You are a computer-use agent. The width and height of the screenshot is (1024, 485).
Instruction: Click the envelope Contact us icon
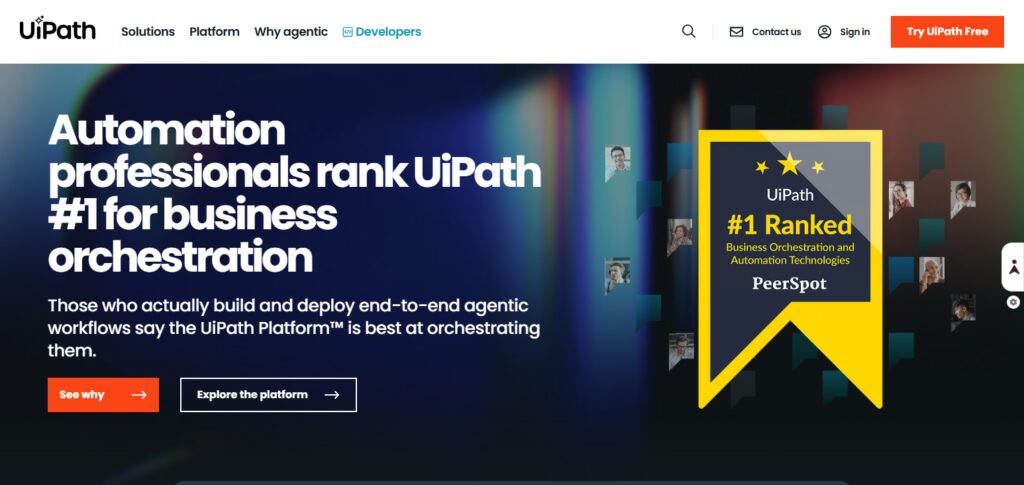pos(736,31)
